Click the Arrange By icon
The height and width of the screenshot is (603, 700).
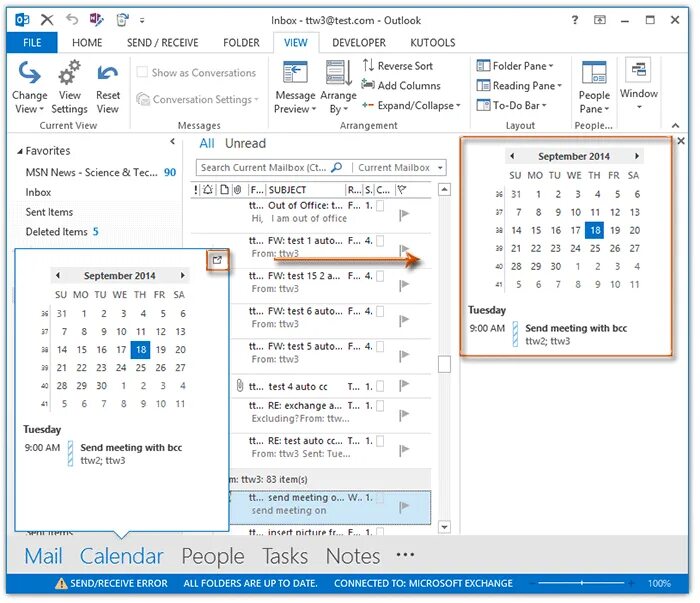tap(338, 73)
